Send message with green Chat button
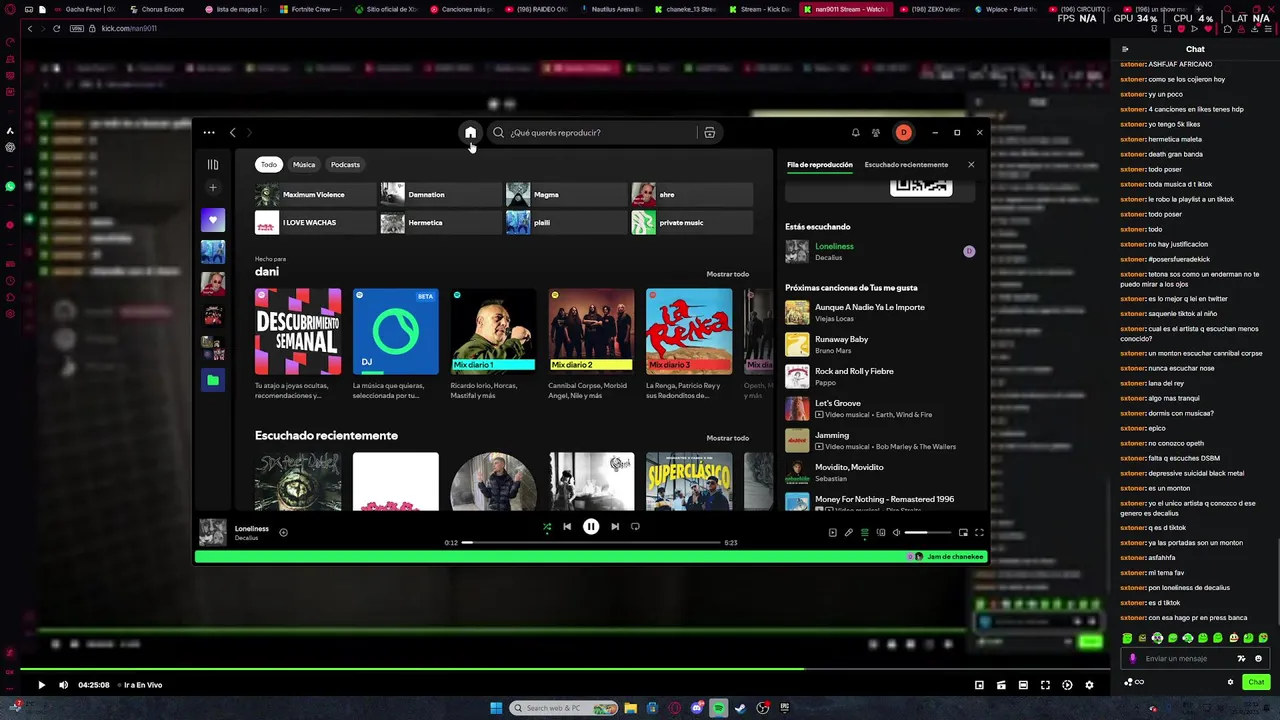This screenshot has width=1280, height=720. point(1256,682)
